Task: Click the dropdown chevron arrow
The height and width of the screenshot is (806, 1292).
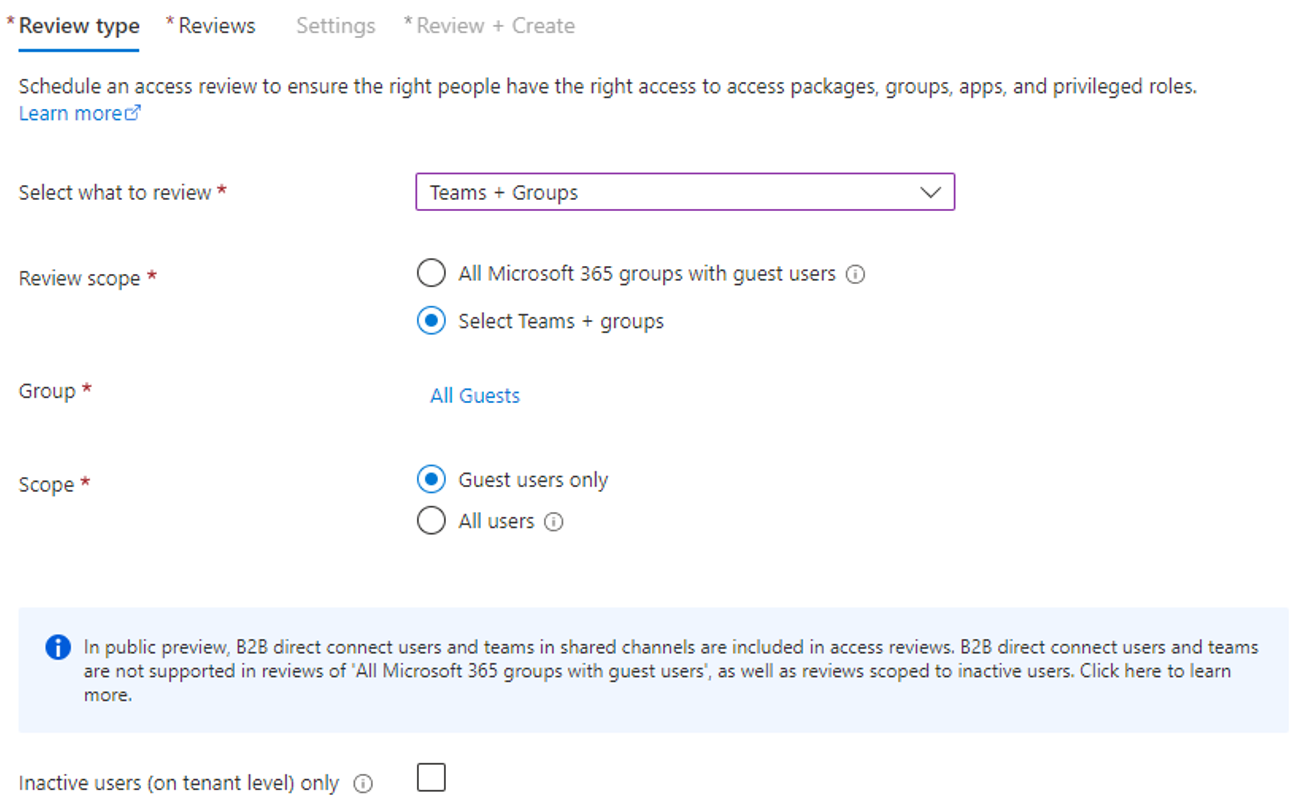Action: pos(930,192)
